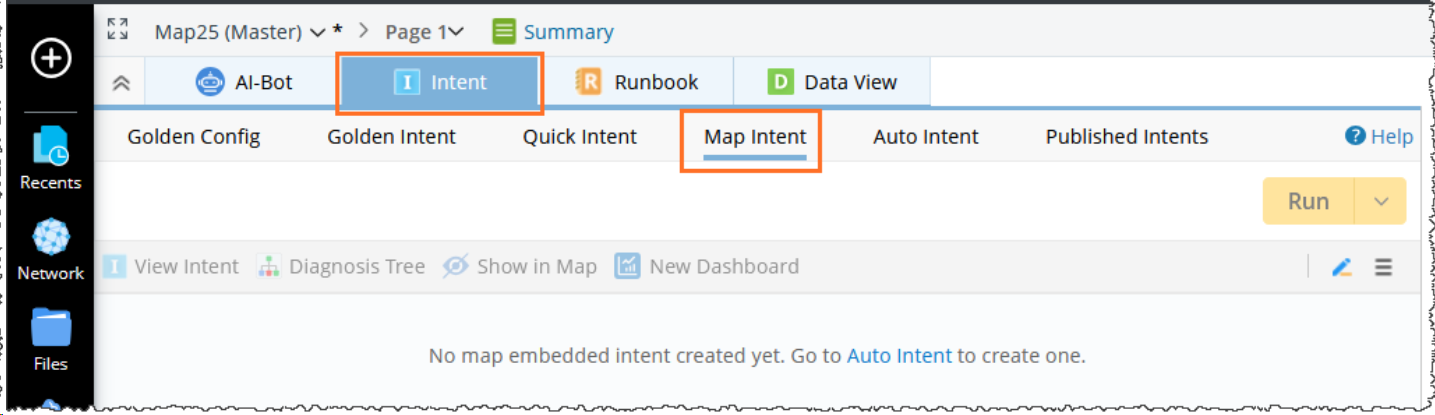Open the Data View tab

(x=832, y=83)
